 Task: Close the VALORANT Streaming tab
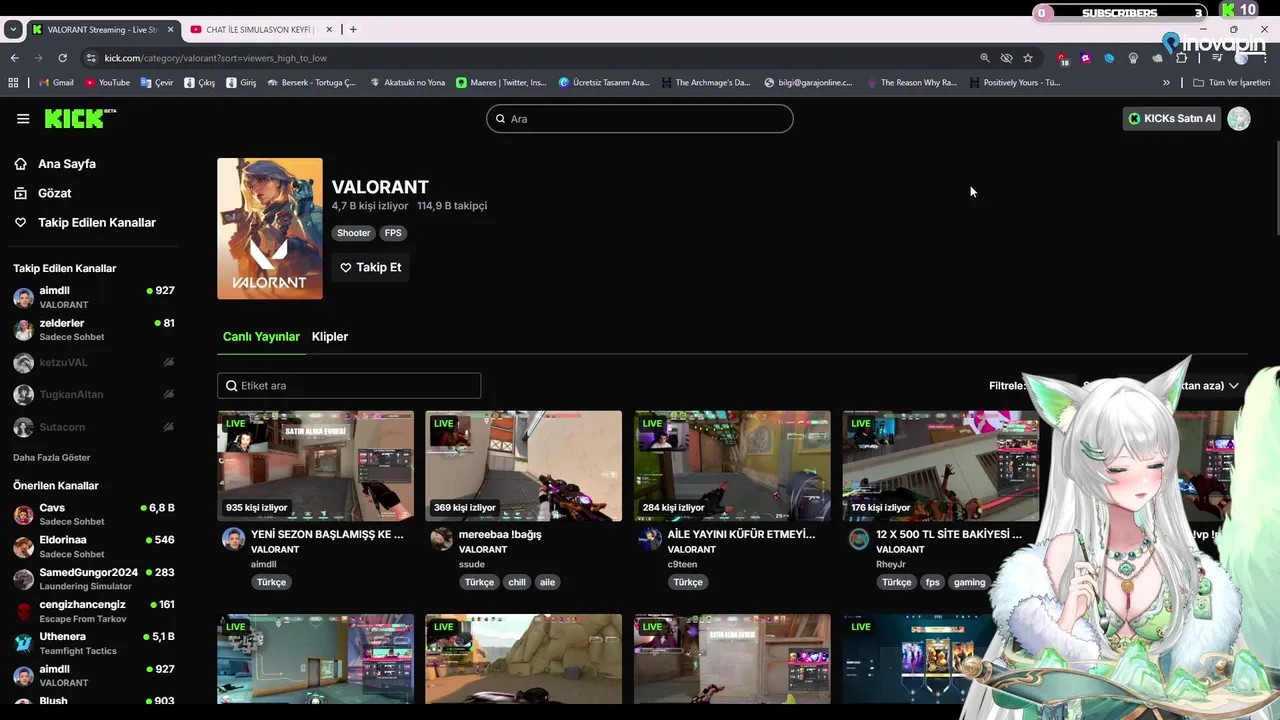coord(170,29)
